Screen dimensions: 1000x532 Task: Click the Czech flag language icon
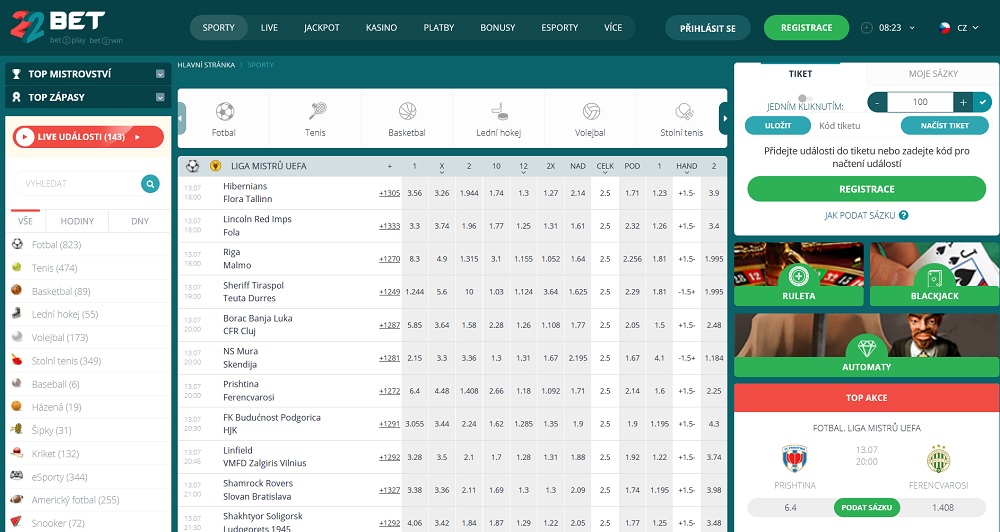(x=945, y=27)
